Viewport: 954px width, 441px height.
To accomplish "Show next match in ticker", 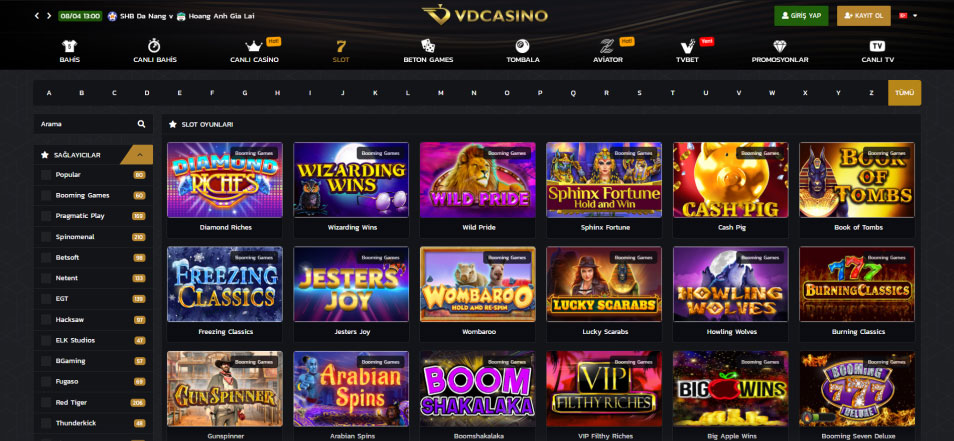I will tap(49, 16).
